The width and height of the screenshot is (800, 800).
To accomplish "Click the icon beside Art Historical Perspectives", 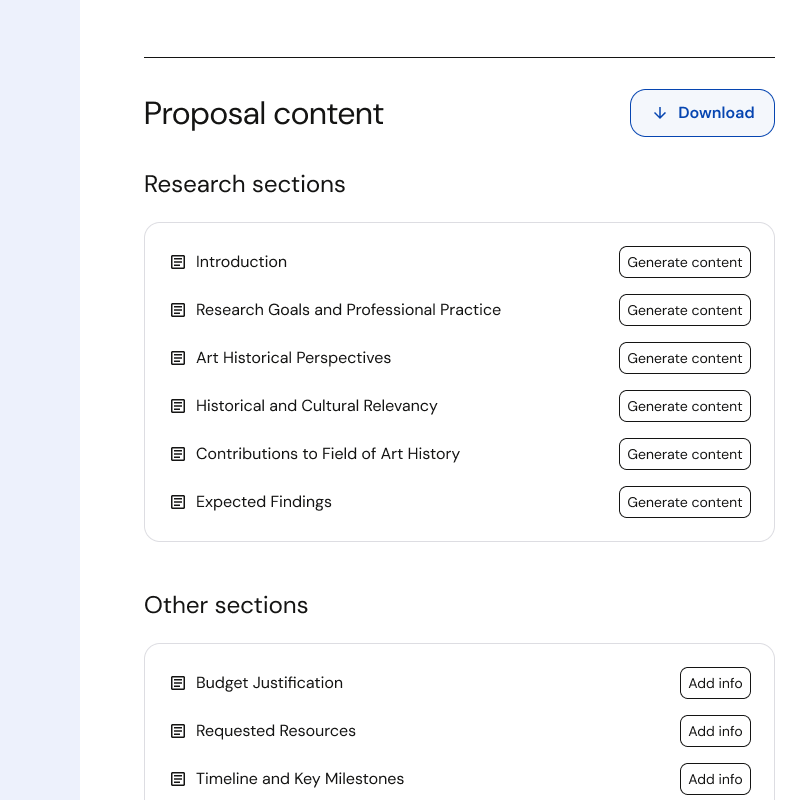I will tap(178, 358).
